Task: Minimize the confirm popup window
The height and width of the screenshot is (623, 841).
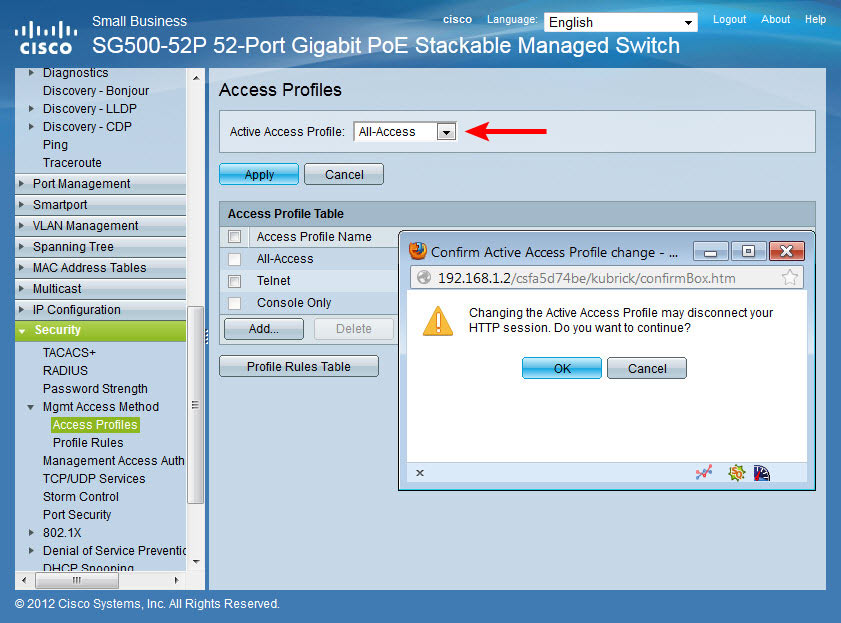Action: coord(711,251)
